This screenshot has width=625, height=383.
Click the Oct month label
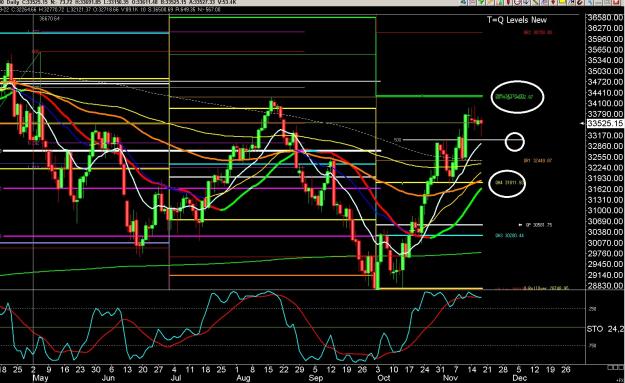tap(383, 378)
